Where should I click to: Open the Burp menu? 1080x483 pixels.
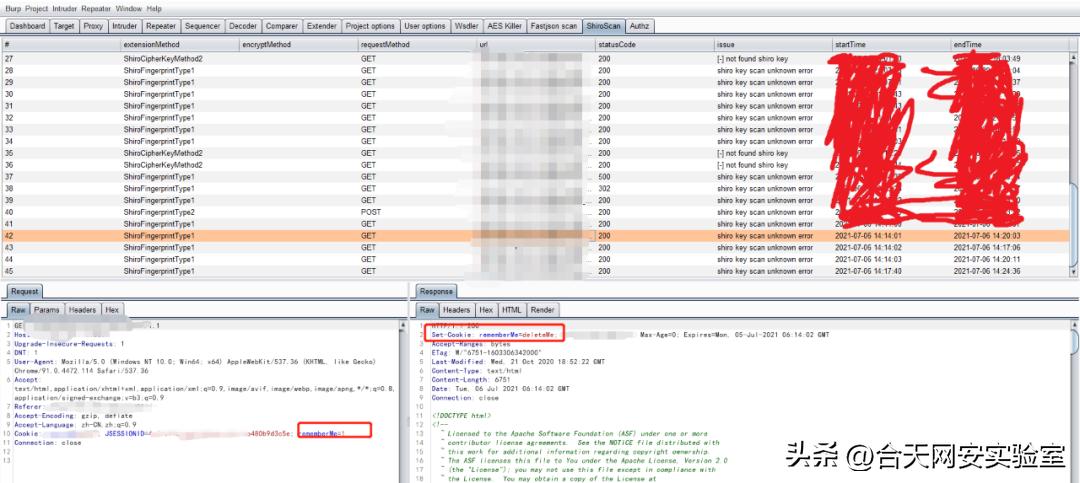coord(13,8)
